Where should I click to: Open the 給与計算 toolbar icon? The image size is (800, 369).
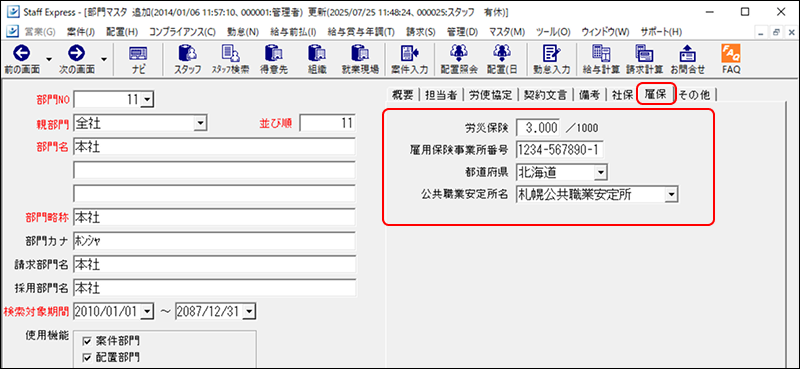click(601, 53)
